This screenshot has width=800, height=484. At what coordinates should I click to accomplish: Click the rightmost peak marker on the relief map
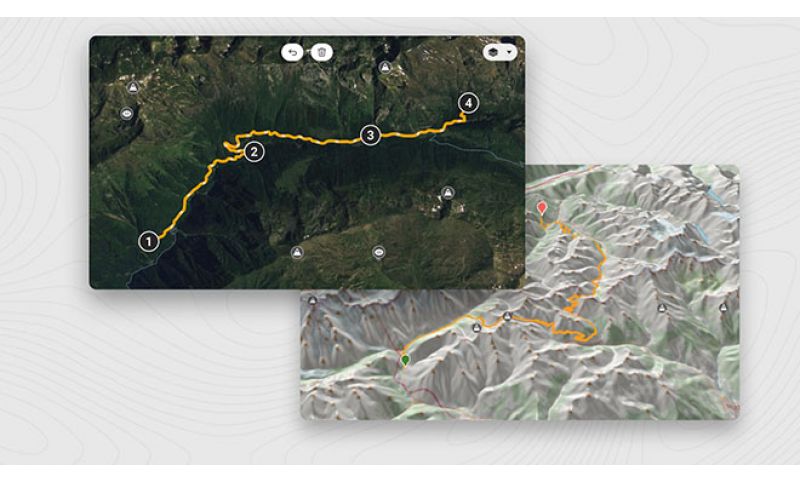pyautogui.click(x=723, y=308)
